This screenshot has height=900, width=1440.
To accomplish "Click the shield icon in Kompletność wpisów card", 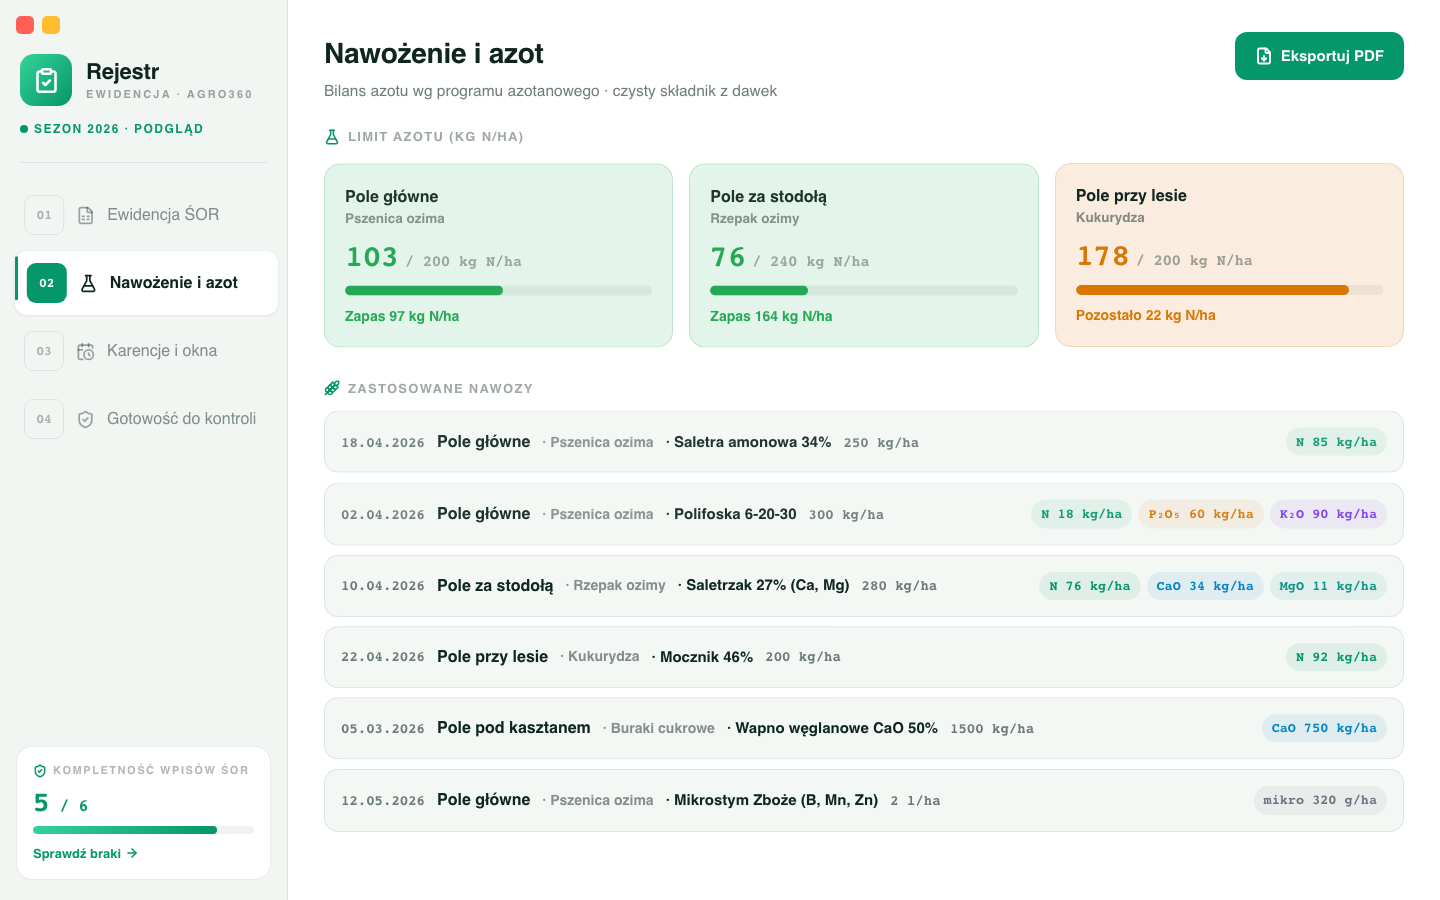I will coord(40,771).
